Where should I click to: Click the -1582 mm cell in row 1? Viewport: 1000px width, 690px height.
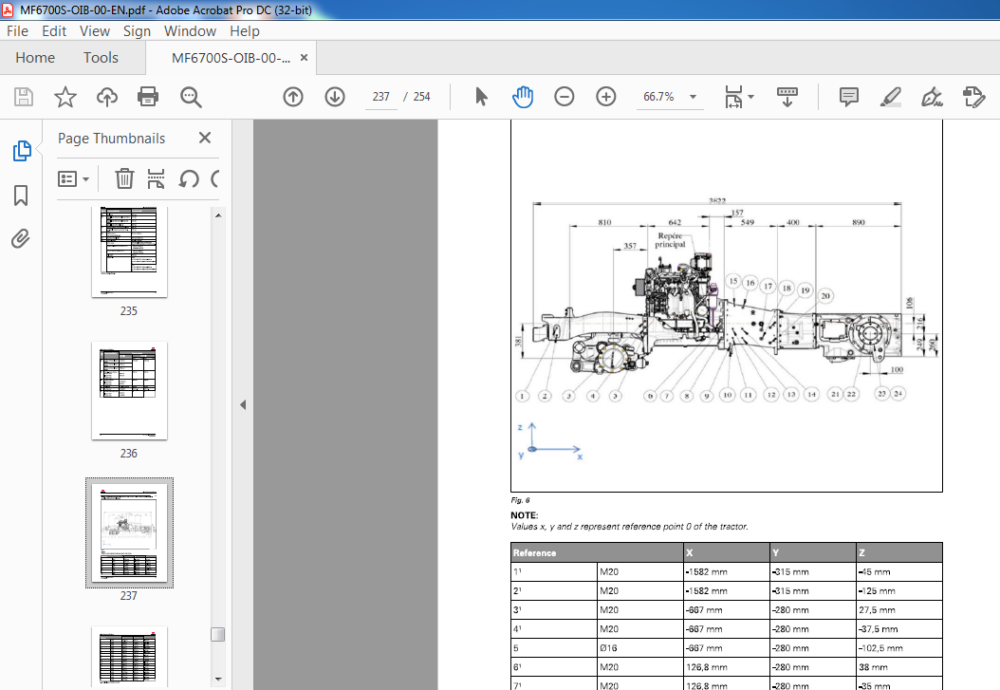pos(726,572)
